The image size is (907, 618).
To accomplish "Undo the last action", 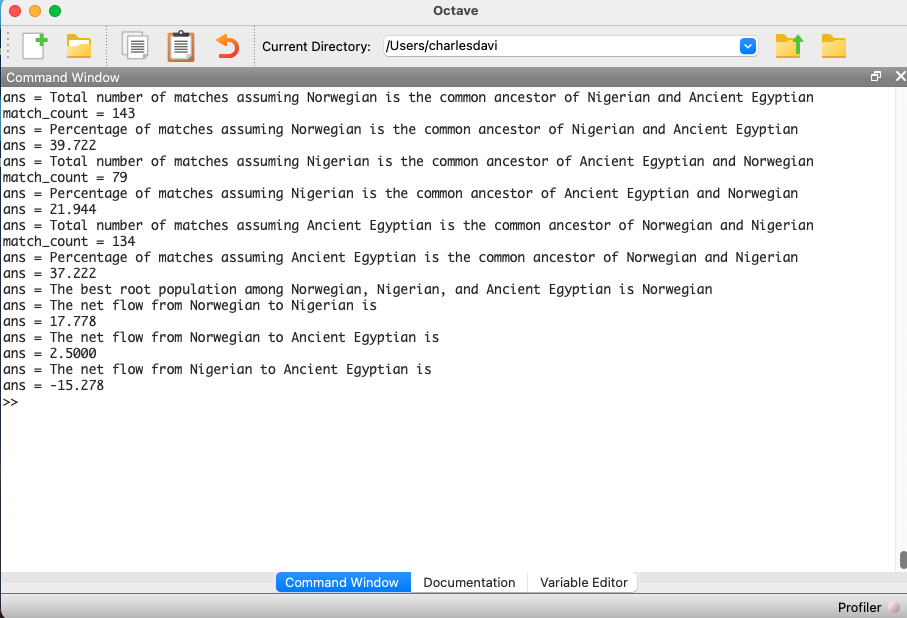I will coord(228,46).
